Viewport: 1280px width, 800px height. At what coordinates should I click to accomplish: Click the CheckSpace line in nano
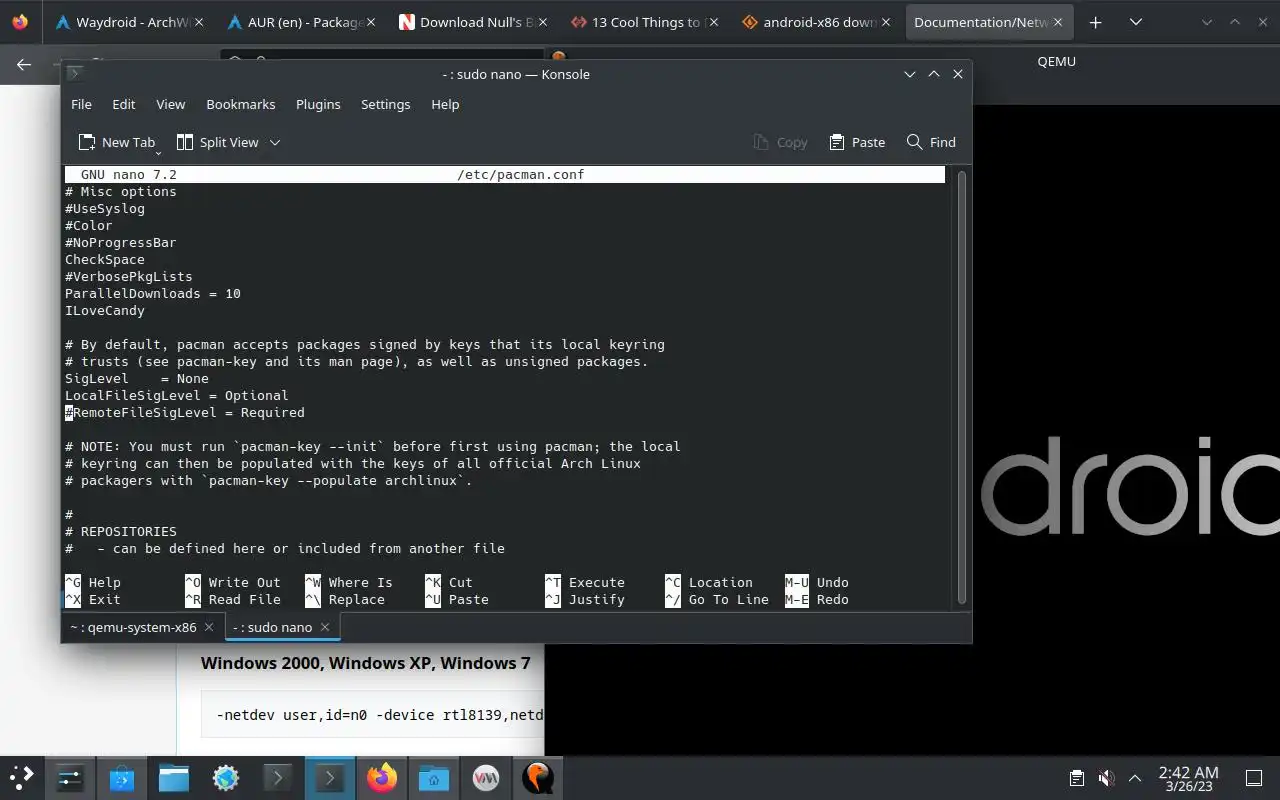click(105, 260)
